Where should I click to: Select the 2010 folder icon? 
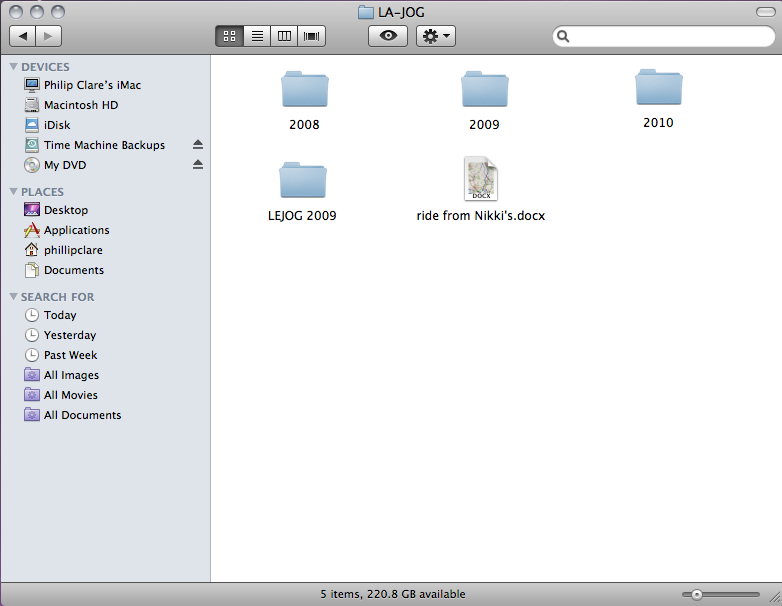tap(659, 87)
